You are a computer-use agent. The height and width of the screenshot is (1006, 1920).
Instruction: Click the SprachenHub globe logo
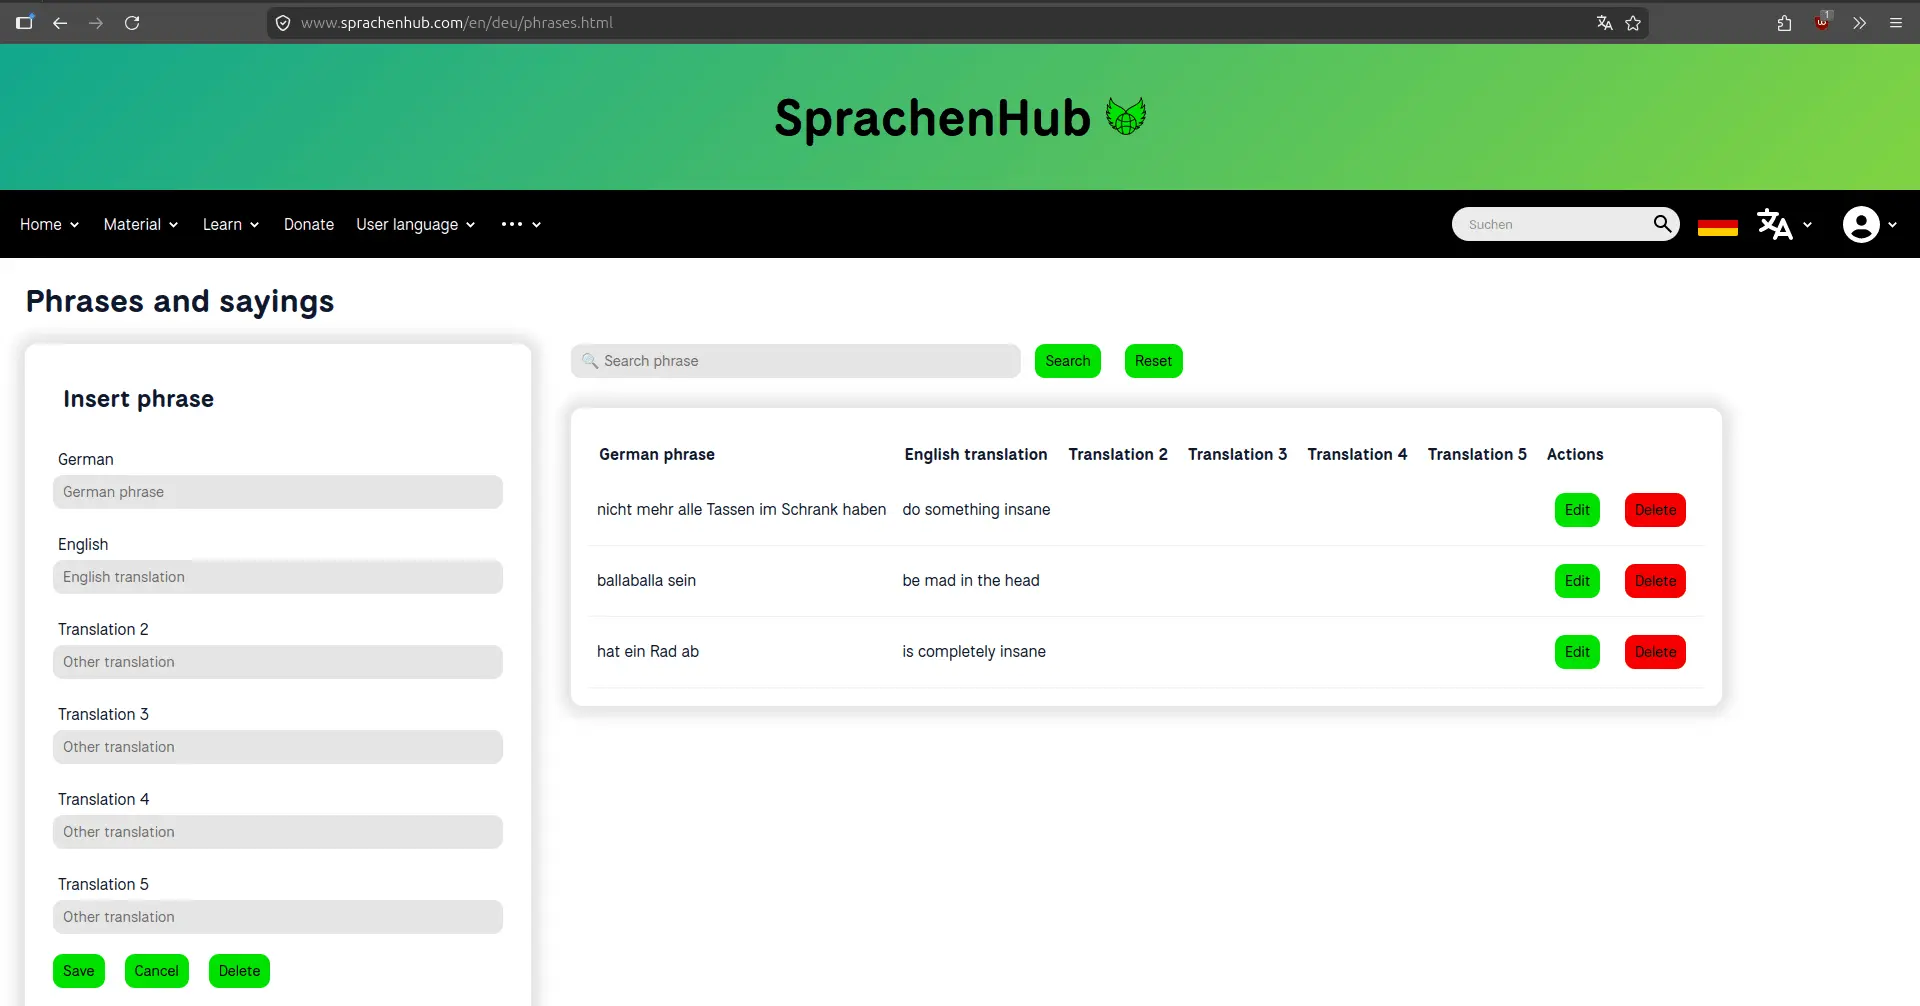(1126, 116)
